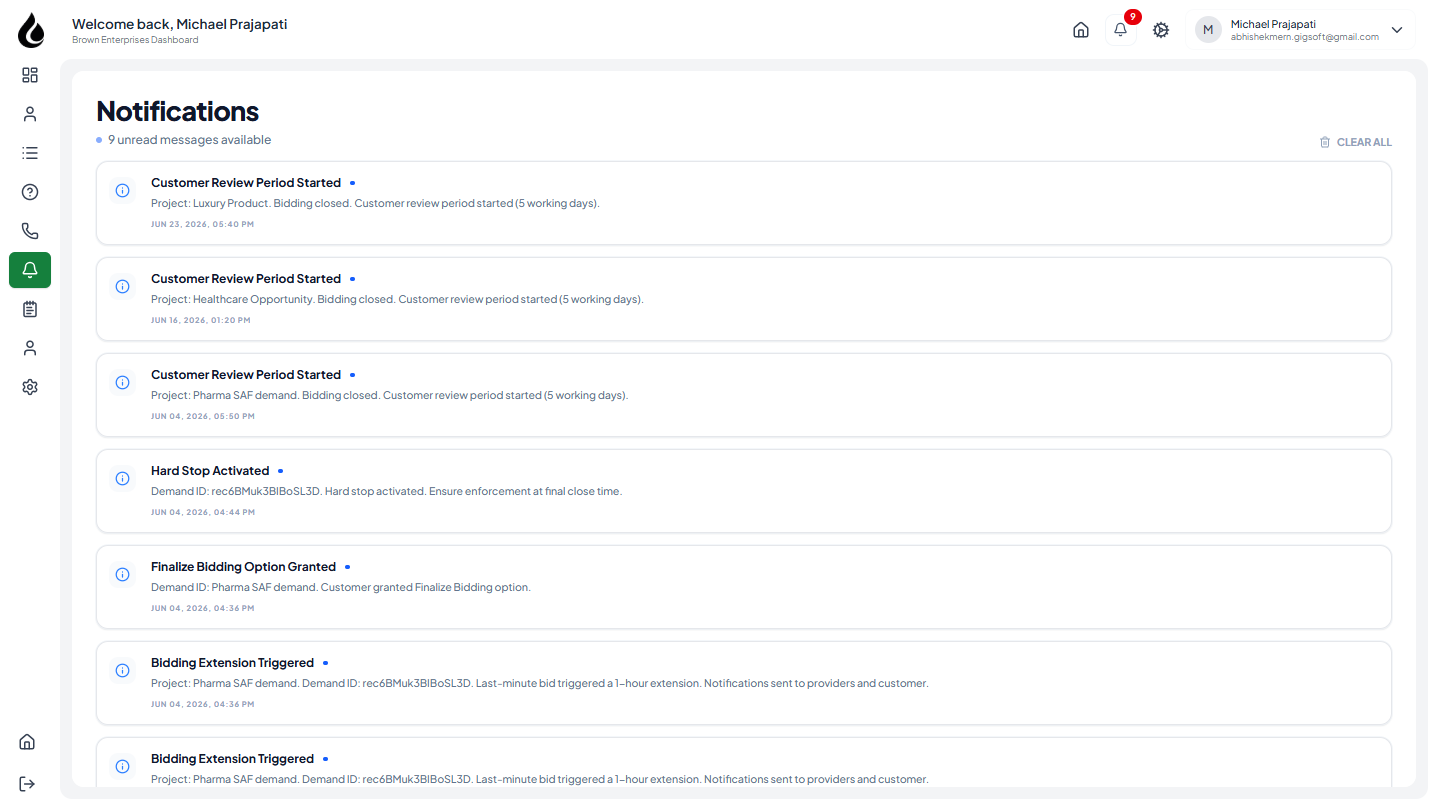Open the phone contact icon in sidebar
This screenshot has height=811, width=1440.
(x=30, y=231)
